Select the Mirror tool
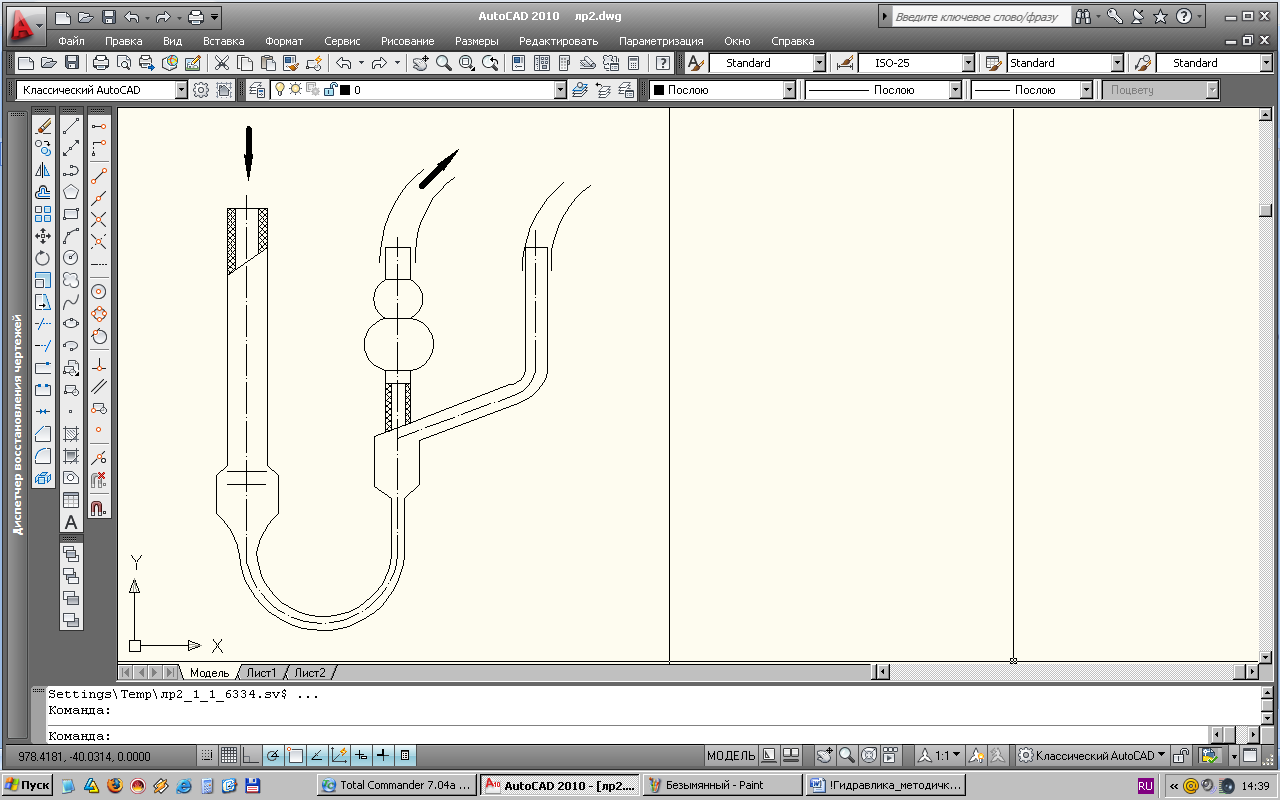Viewport: 1280px width, 800px height. (x=43, y=170)
